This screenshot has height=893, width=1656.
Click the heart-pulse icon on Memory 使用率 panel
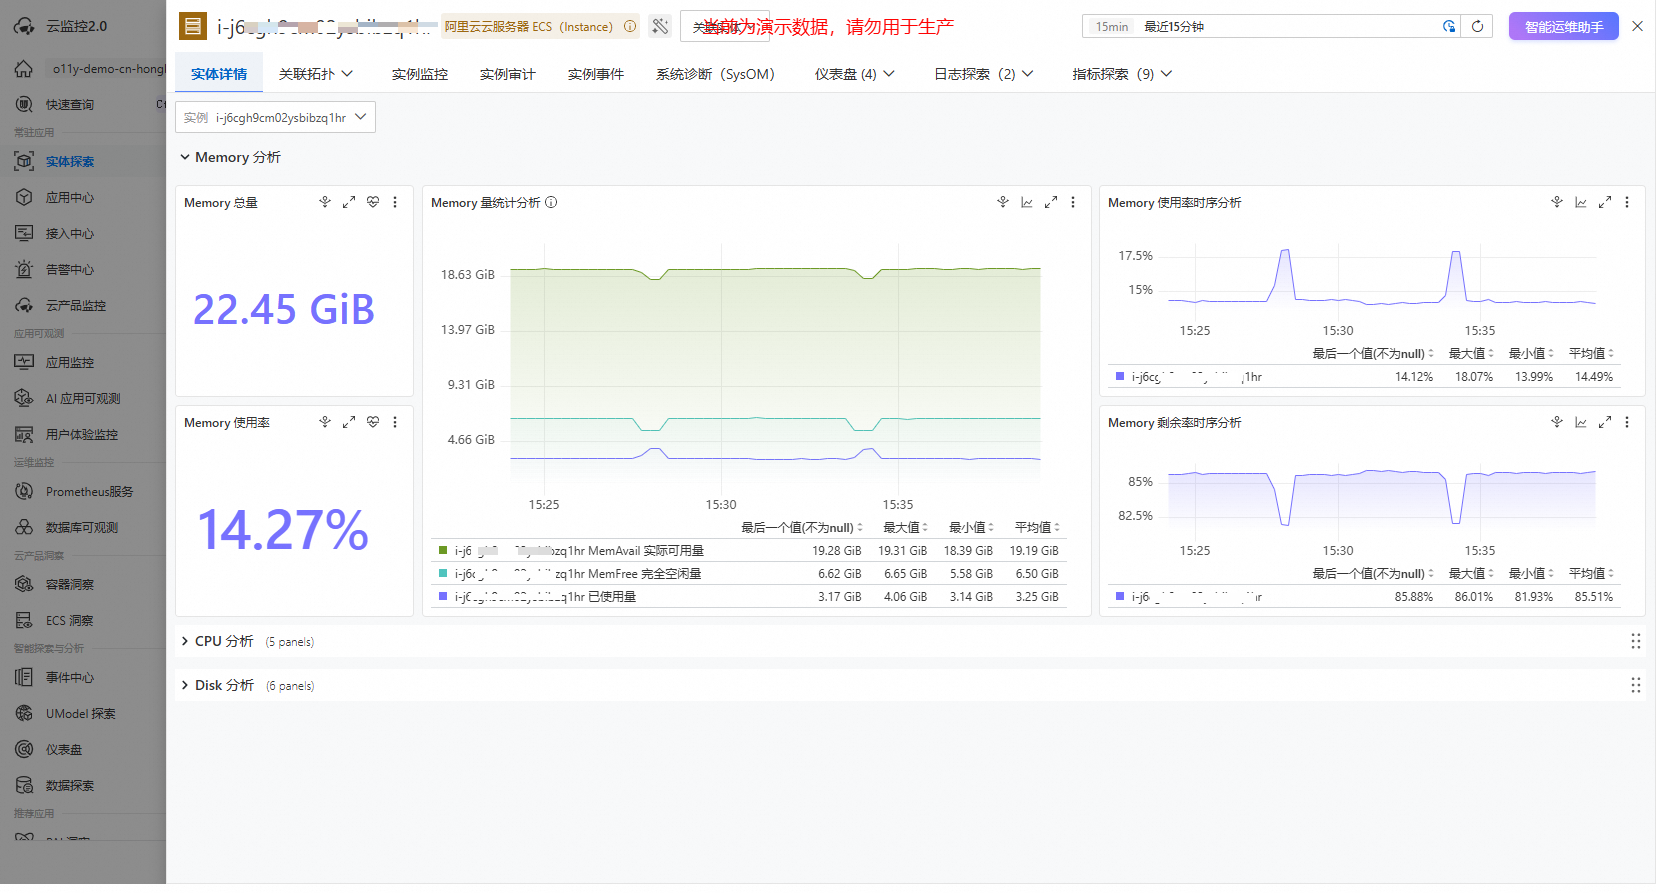point(373,423)
